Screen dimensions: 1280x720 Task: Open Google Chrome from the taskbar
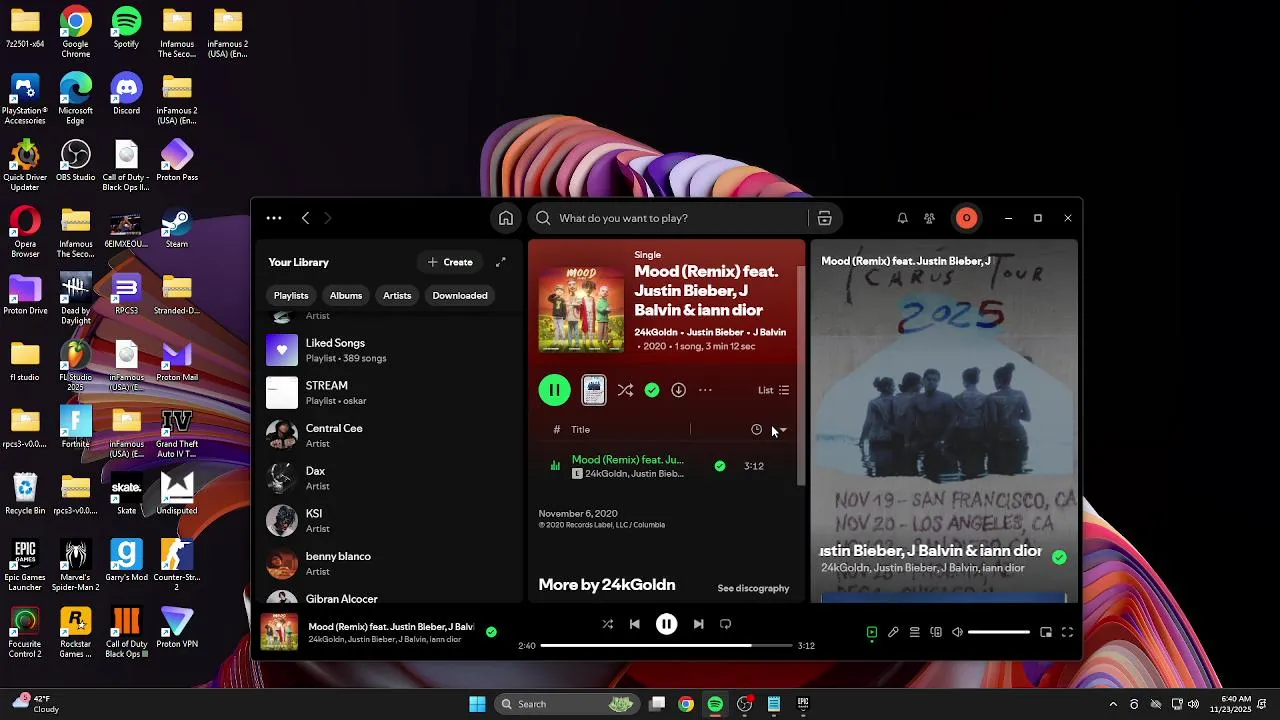point(686,704)
